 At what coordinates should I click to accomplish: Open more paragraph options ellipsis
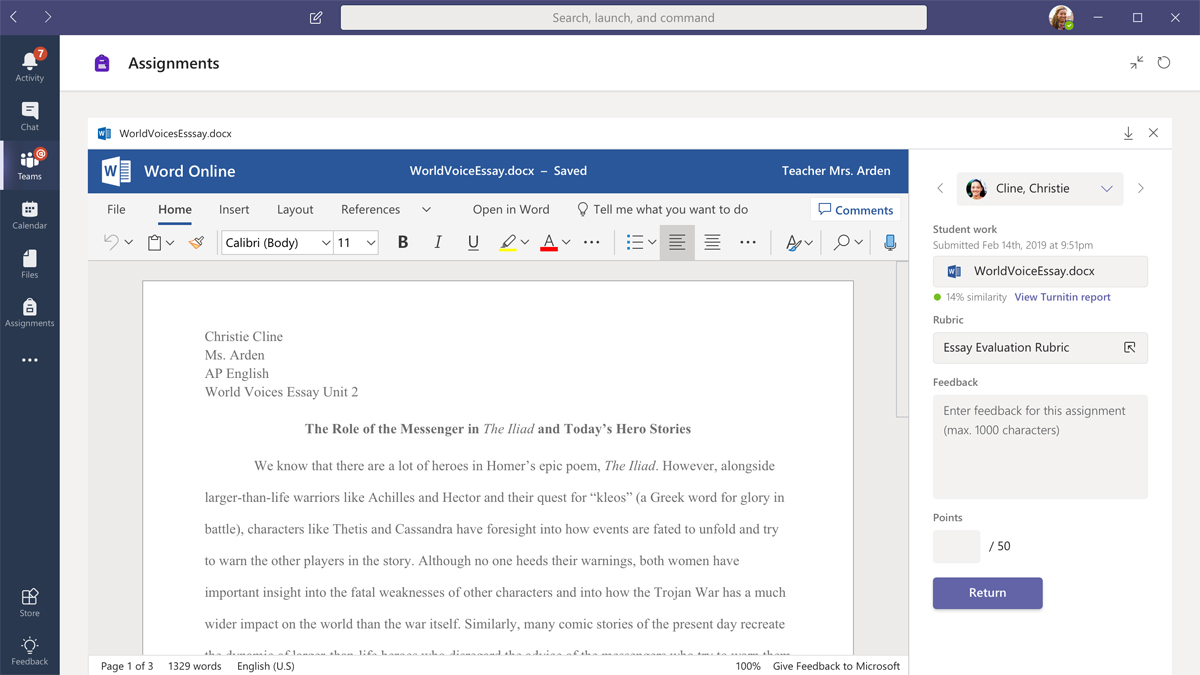748,242
